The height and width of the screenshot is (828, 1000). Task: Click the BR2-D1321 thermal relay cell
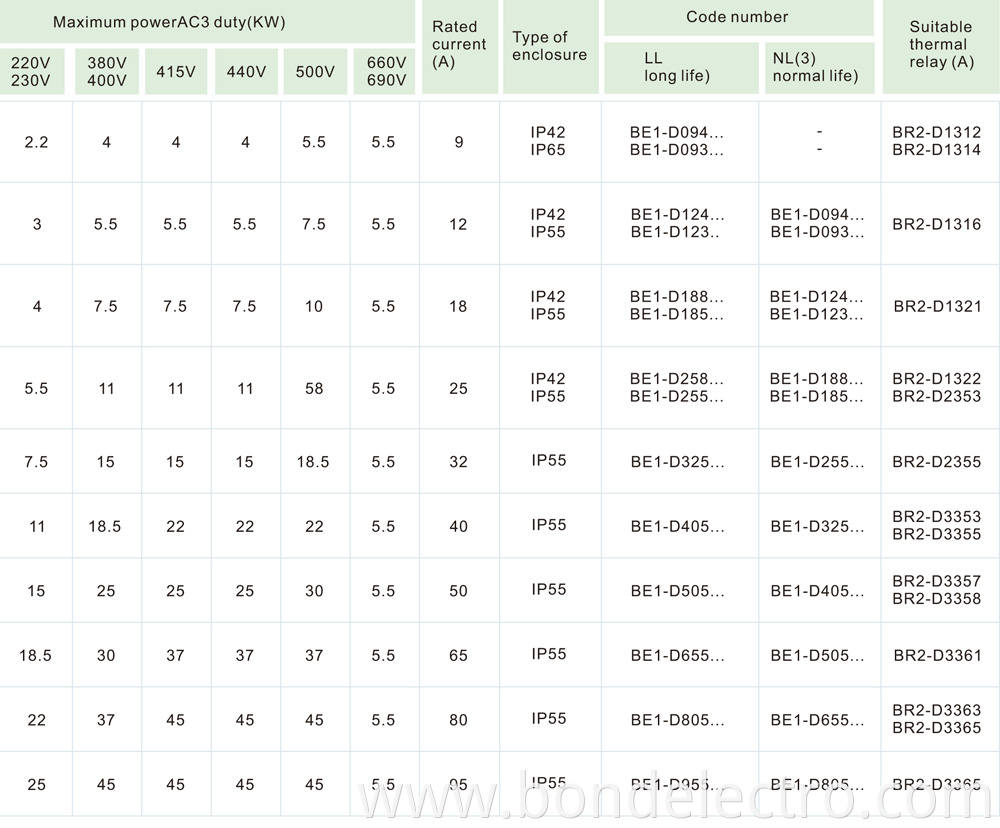pos(937,306)
